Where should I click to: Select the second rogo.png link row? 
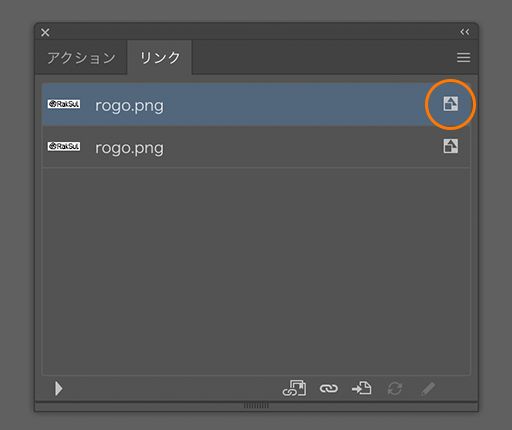click(256, 147)
